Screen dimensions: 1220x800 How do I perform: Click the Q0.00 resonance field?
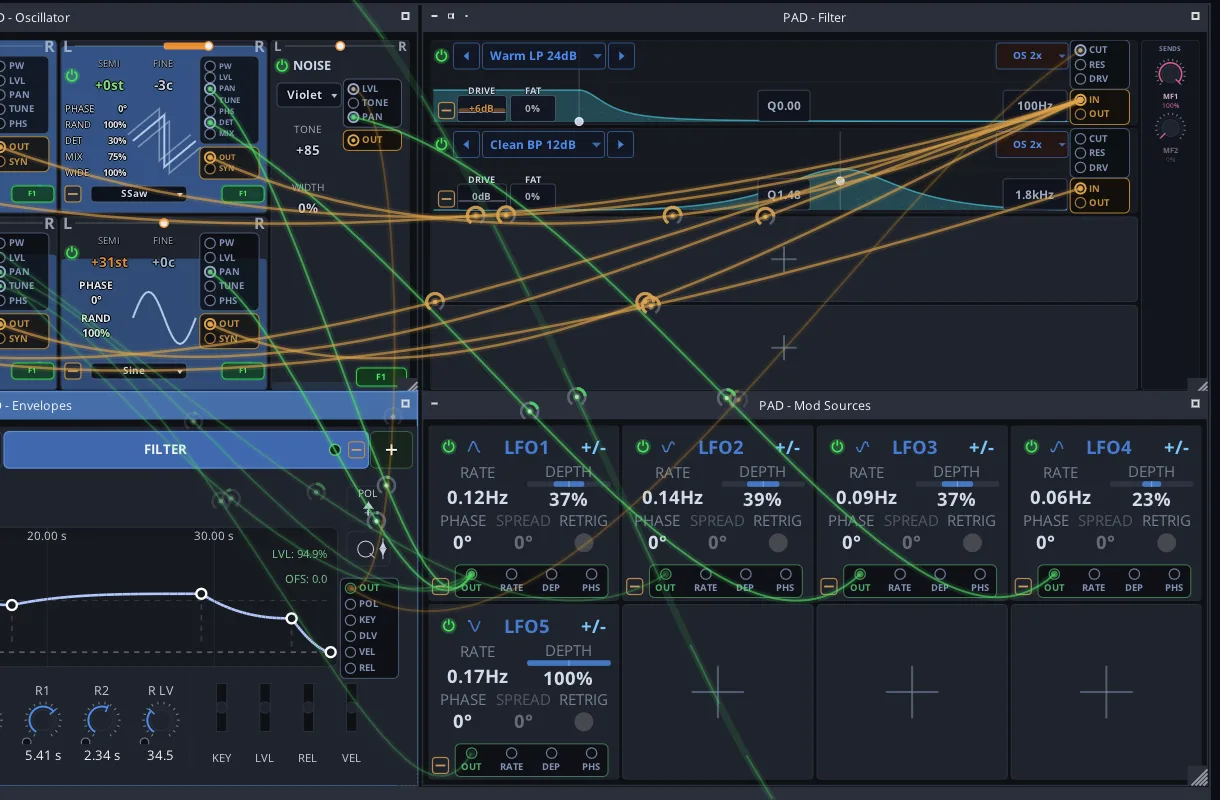[x=784, y=106]
